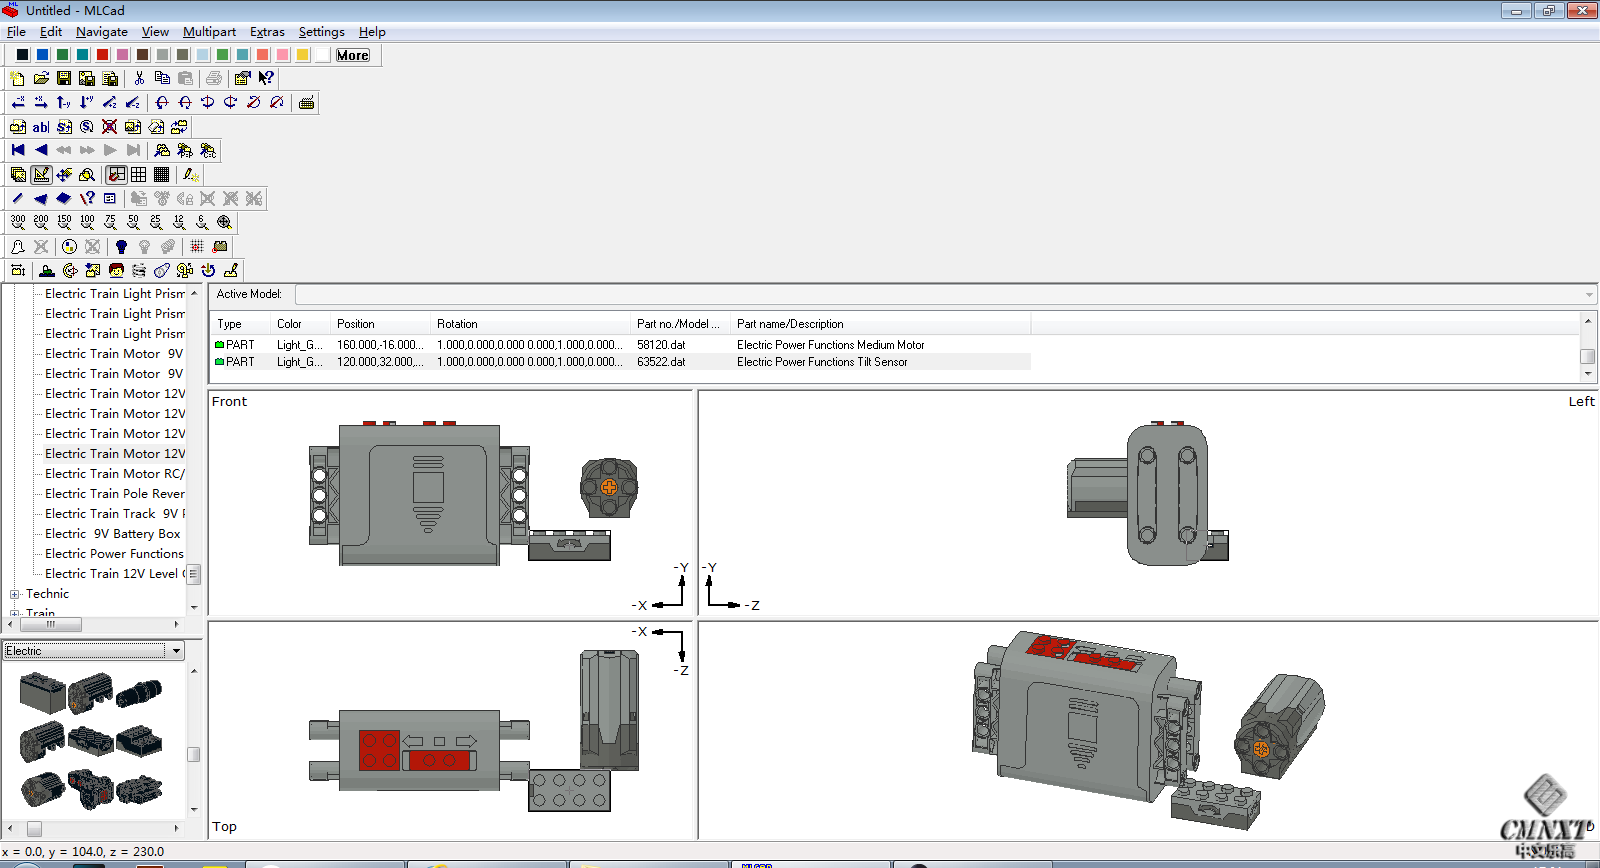
Task: Expand the Technic tree node
Action: [x=14, y=594]
